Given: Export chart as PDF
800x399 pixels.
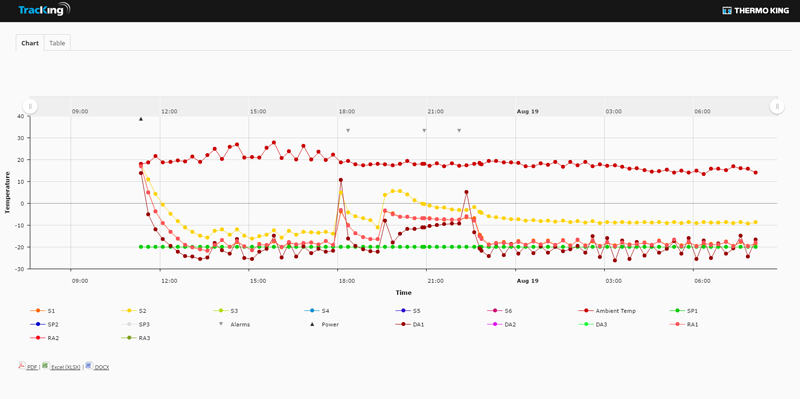Looking at the screenshot, I should coord(32,367).
